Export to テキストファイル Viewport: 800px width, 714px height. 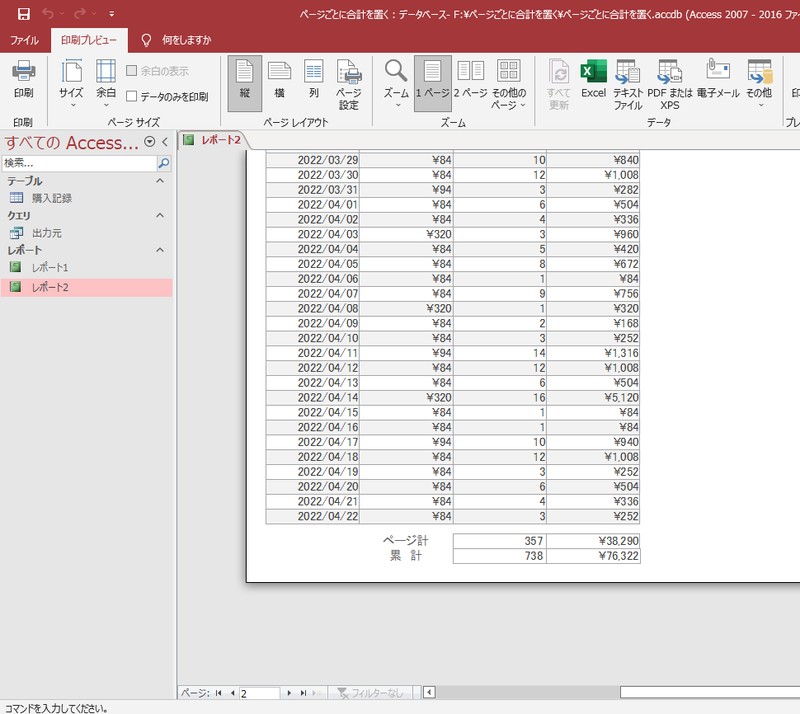pos(628,84)
